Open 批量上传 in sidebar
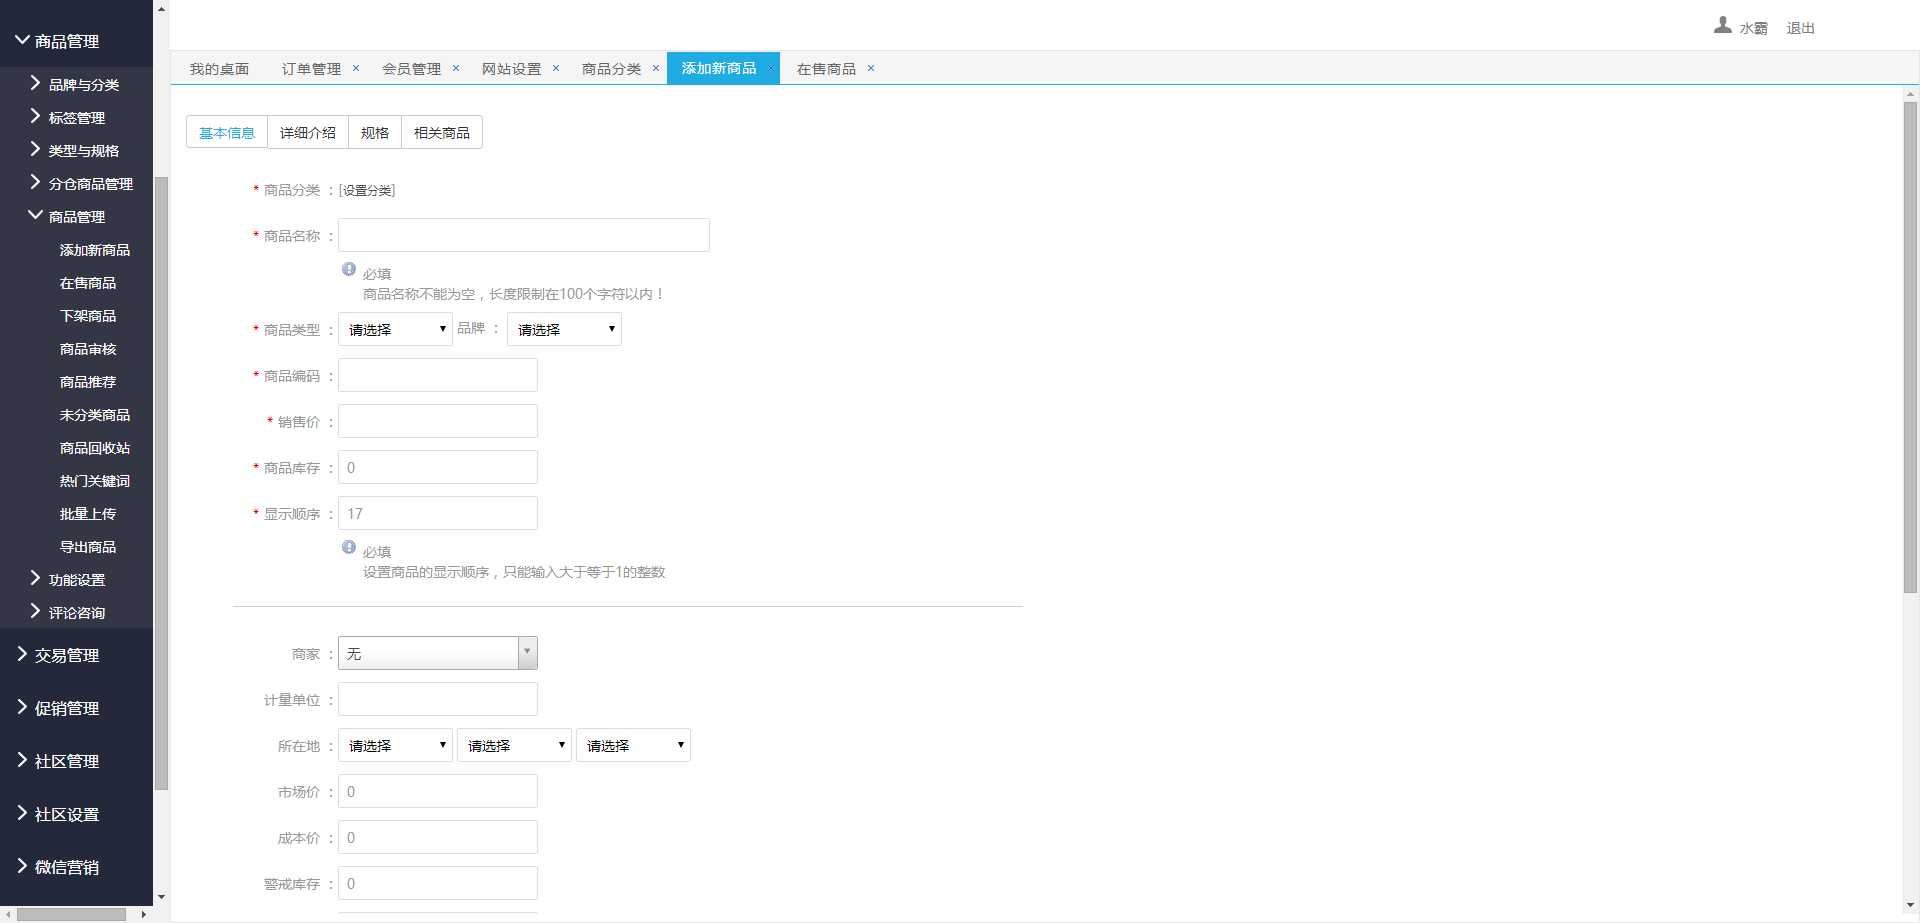The width and height of the screenshot is (1920, 923). pos(88,513)
